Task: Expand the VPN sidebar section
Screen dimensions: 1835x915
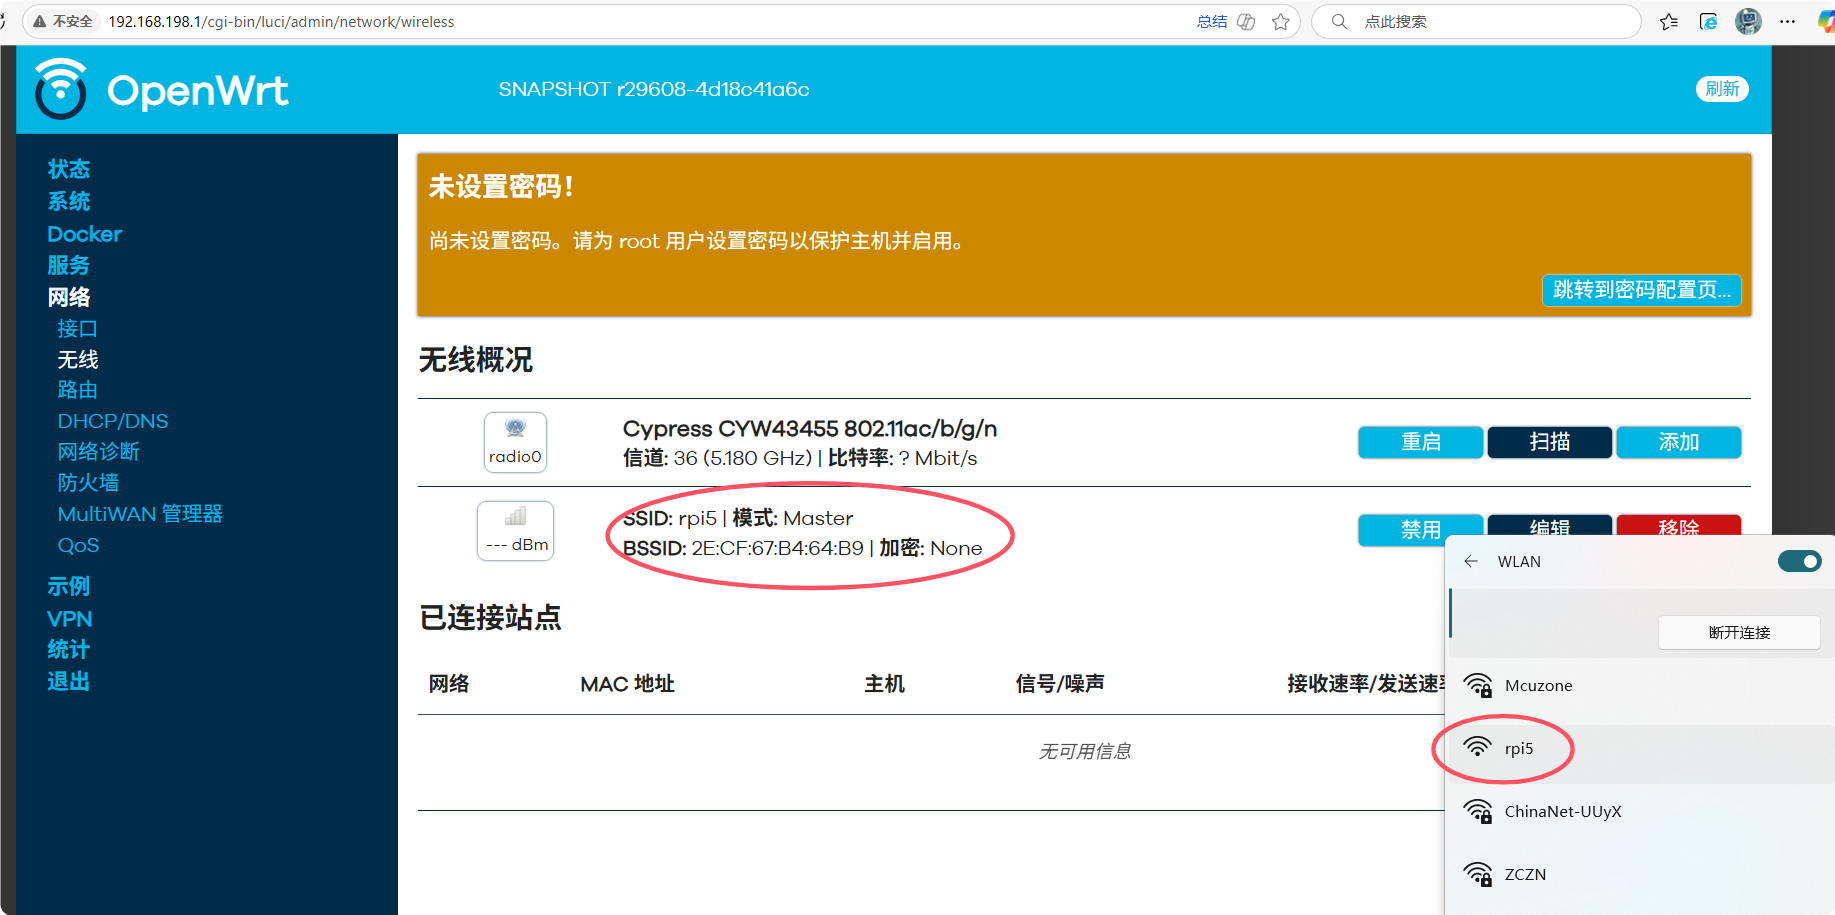Action: tap(70, 619)
